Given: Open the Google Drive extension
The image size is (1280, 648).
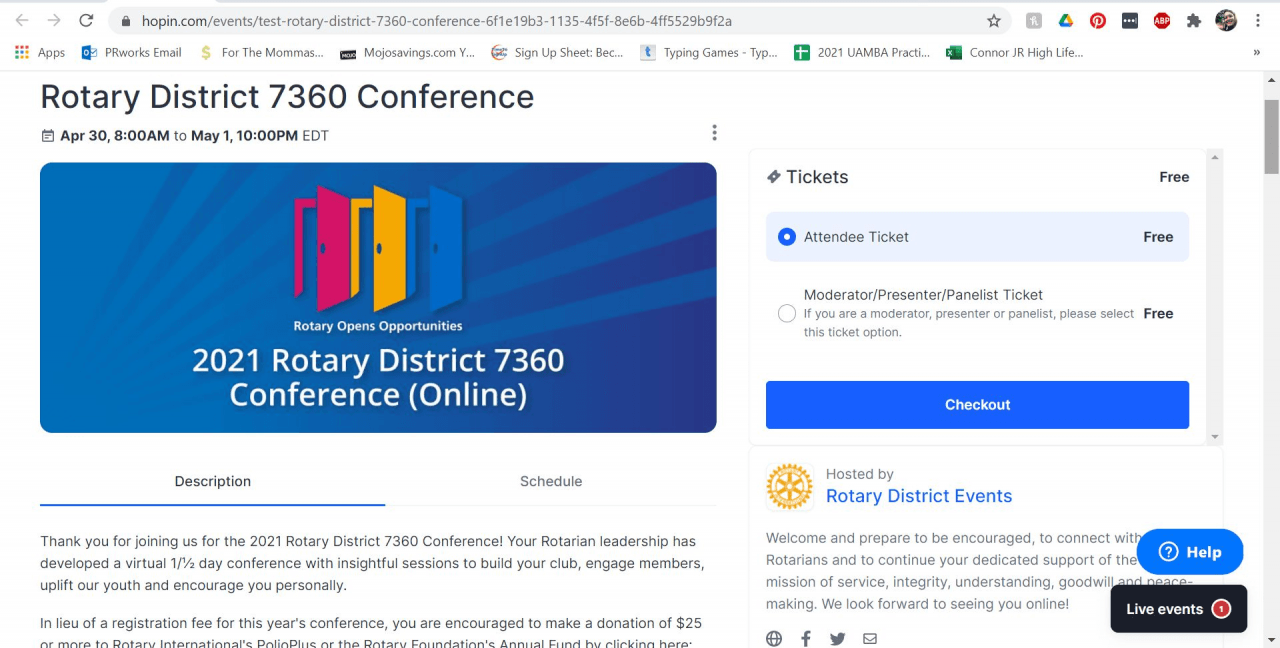Looking at the screenshot, I should [1066, 21].
